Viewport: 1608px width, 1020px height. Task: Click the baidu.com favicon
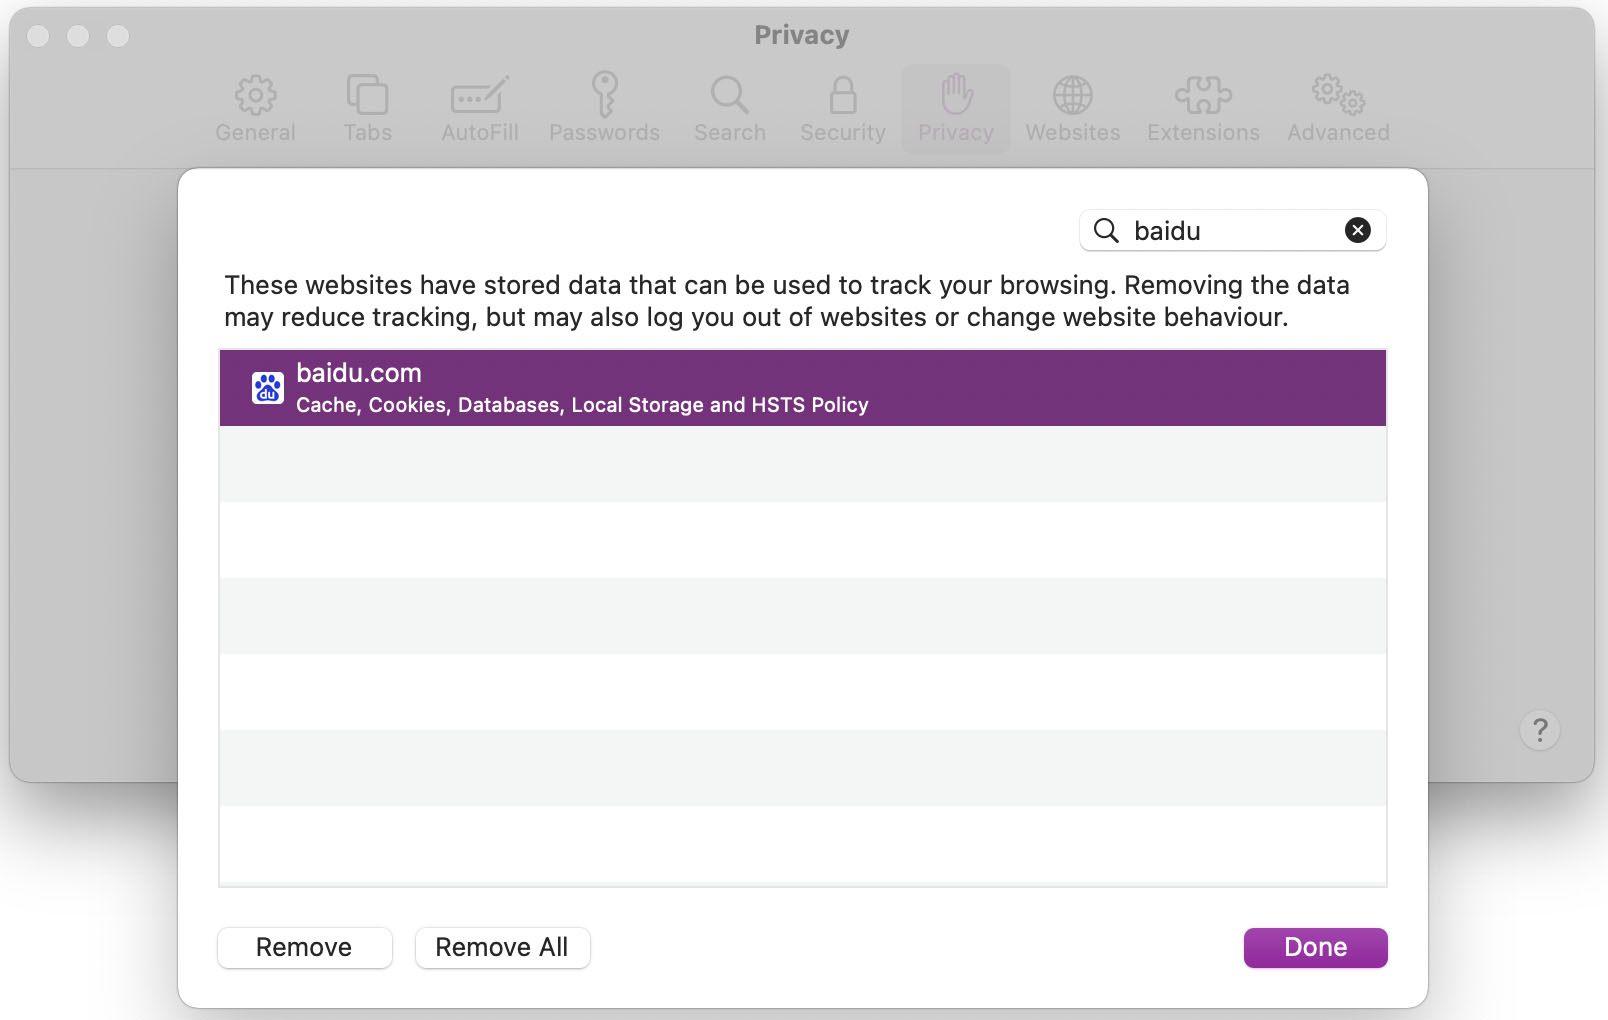(267, 388)
